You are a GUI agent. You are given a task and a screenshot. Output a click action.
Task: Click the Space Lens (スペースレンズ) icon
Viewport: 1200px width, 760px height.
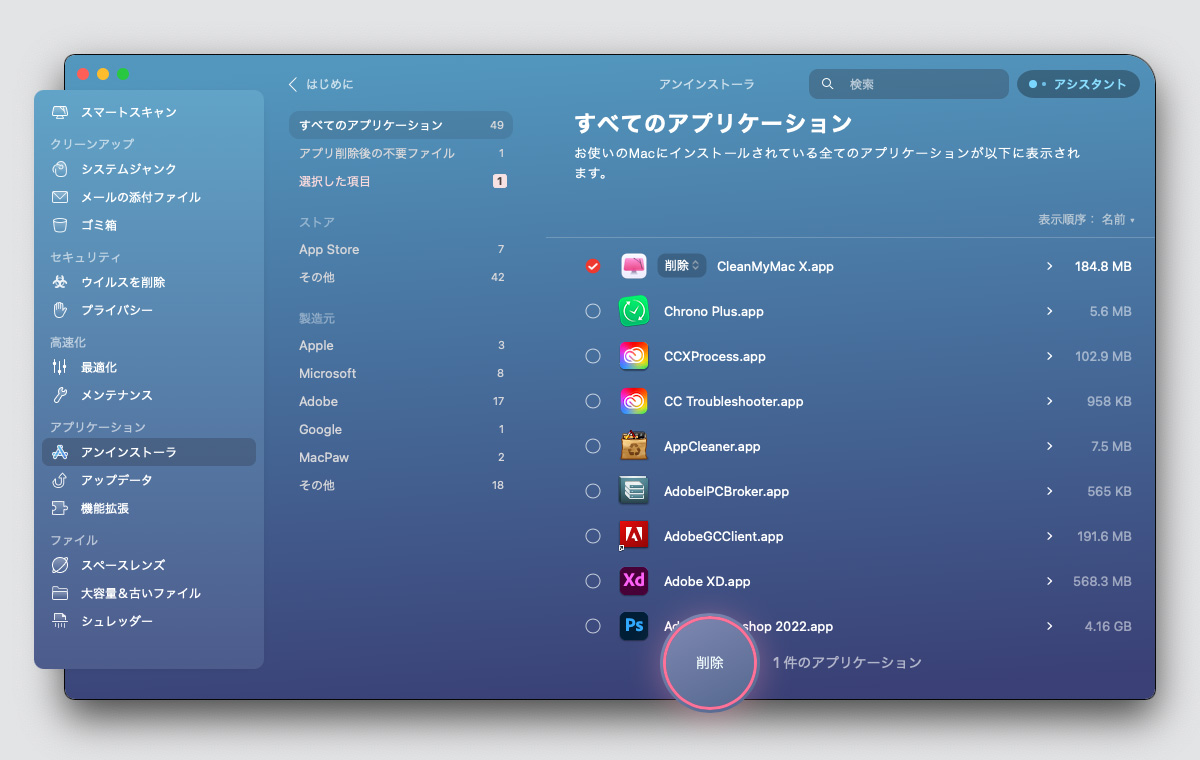tap(60, 565)
